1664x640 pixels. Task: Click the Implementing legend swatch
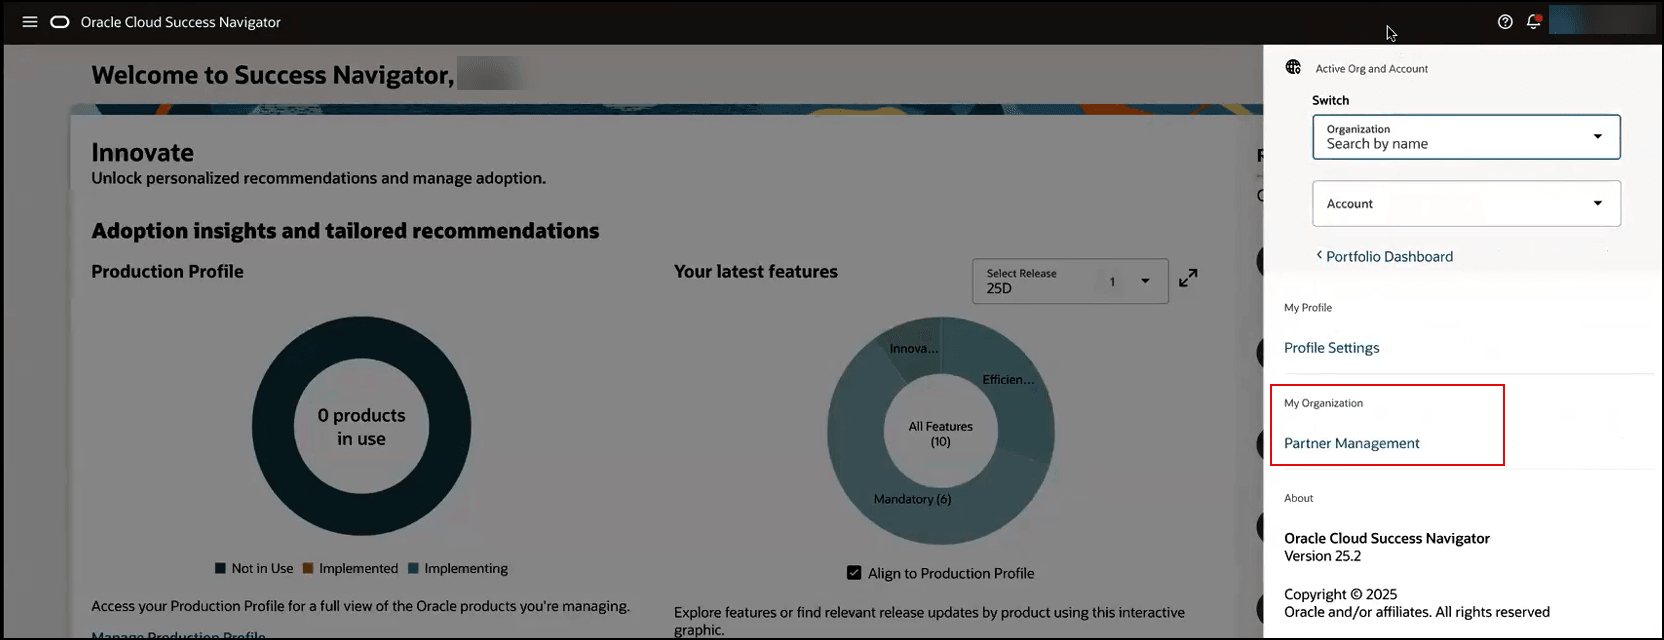[413, 568]
